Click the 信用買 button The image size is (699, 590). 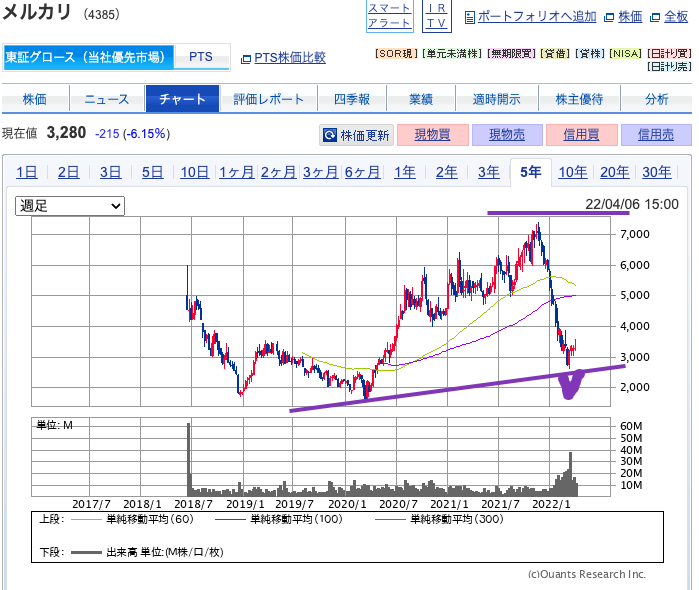(581, 135)
